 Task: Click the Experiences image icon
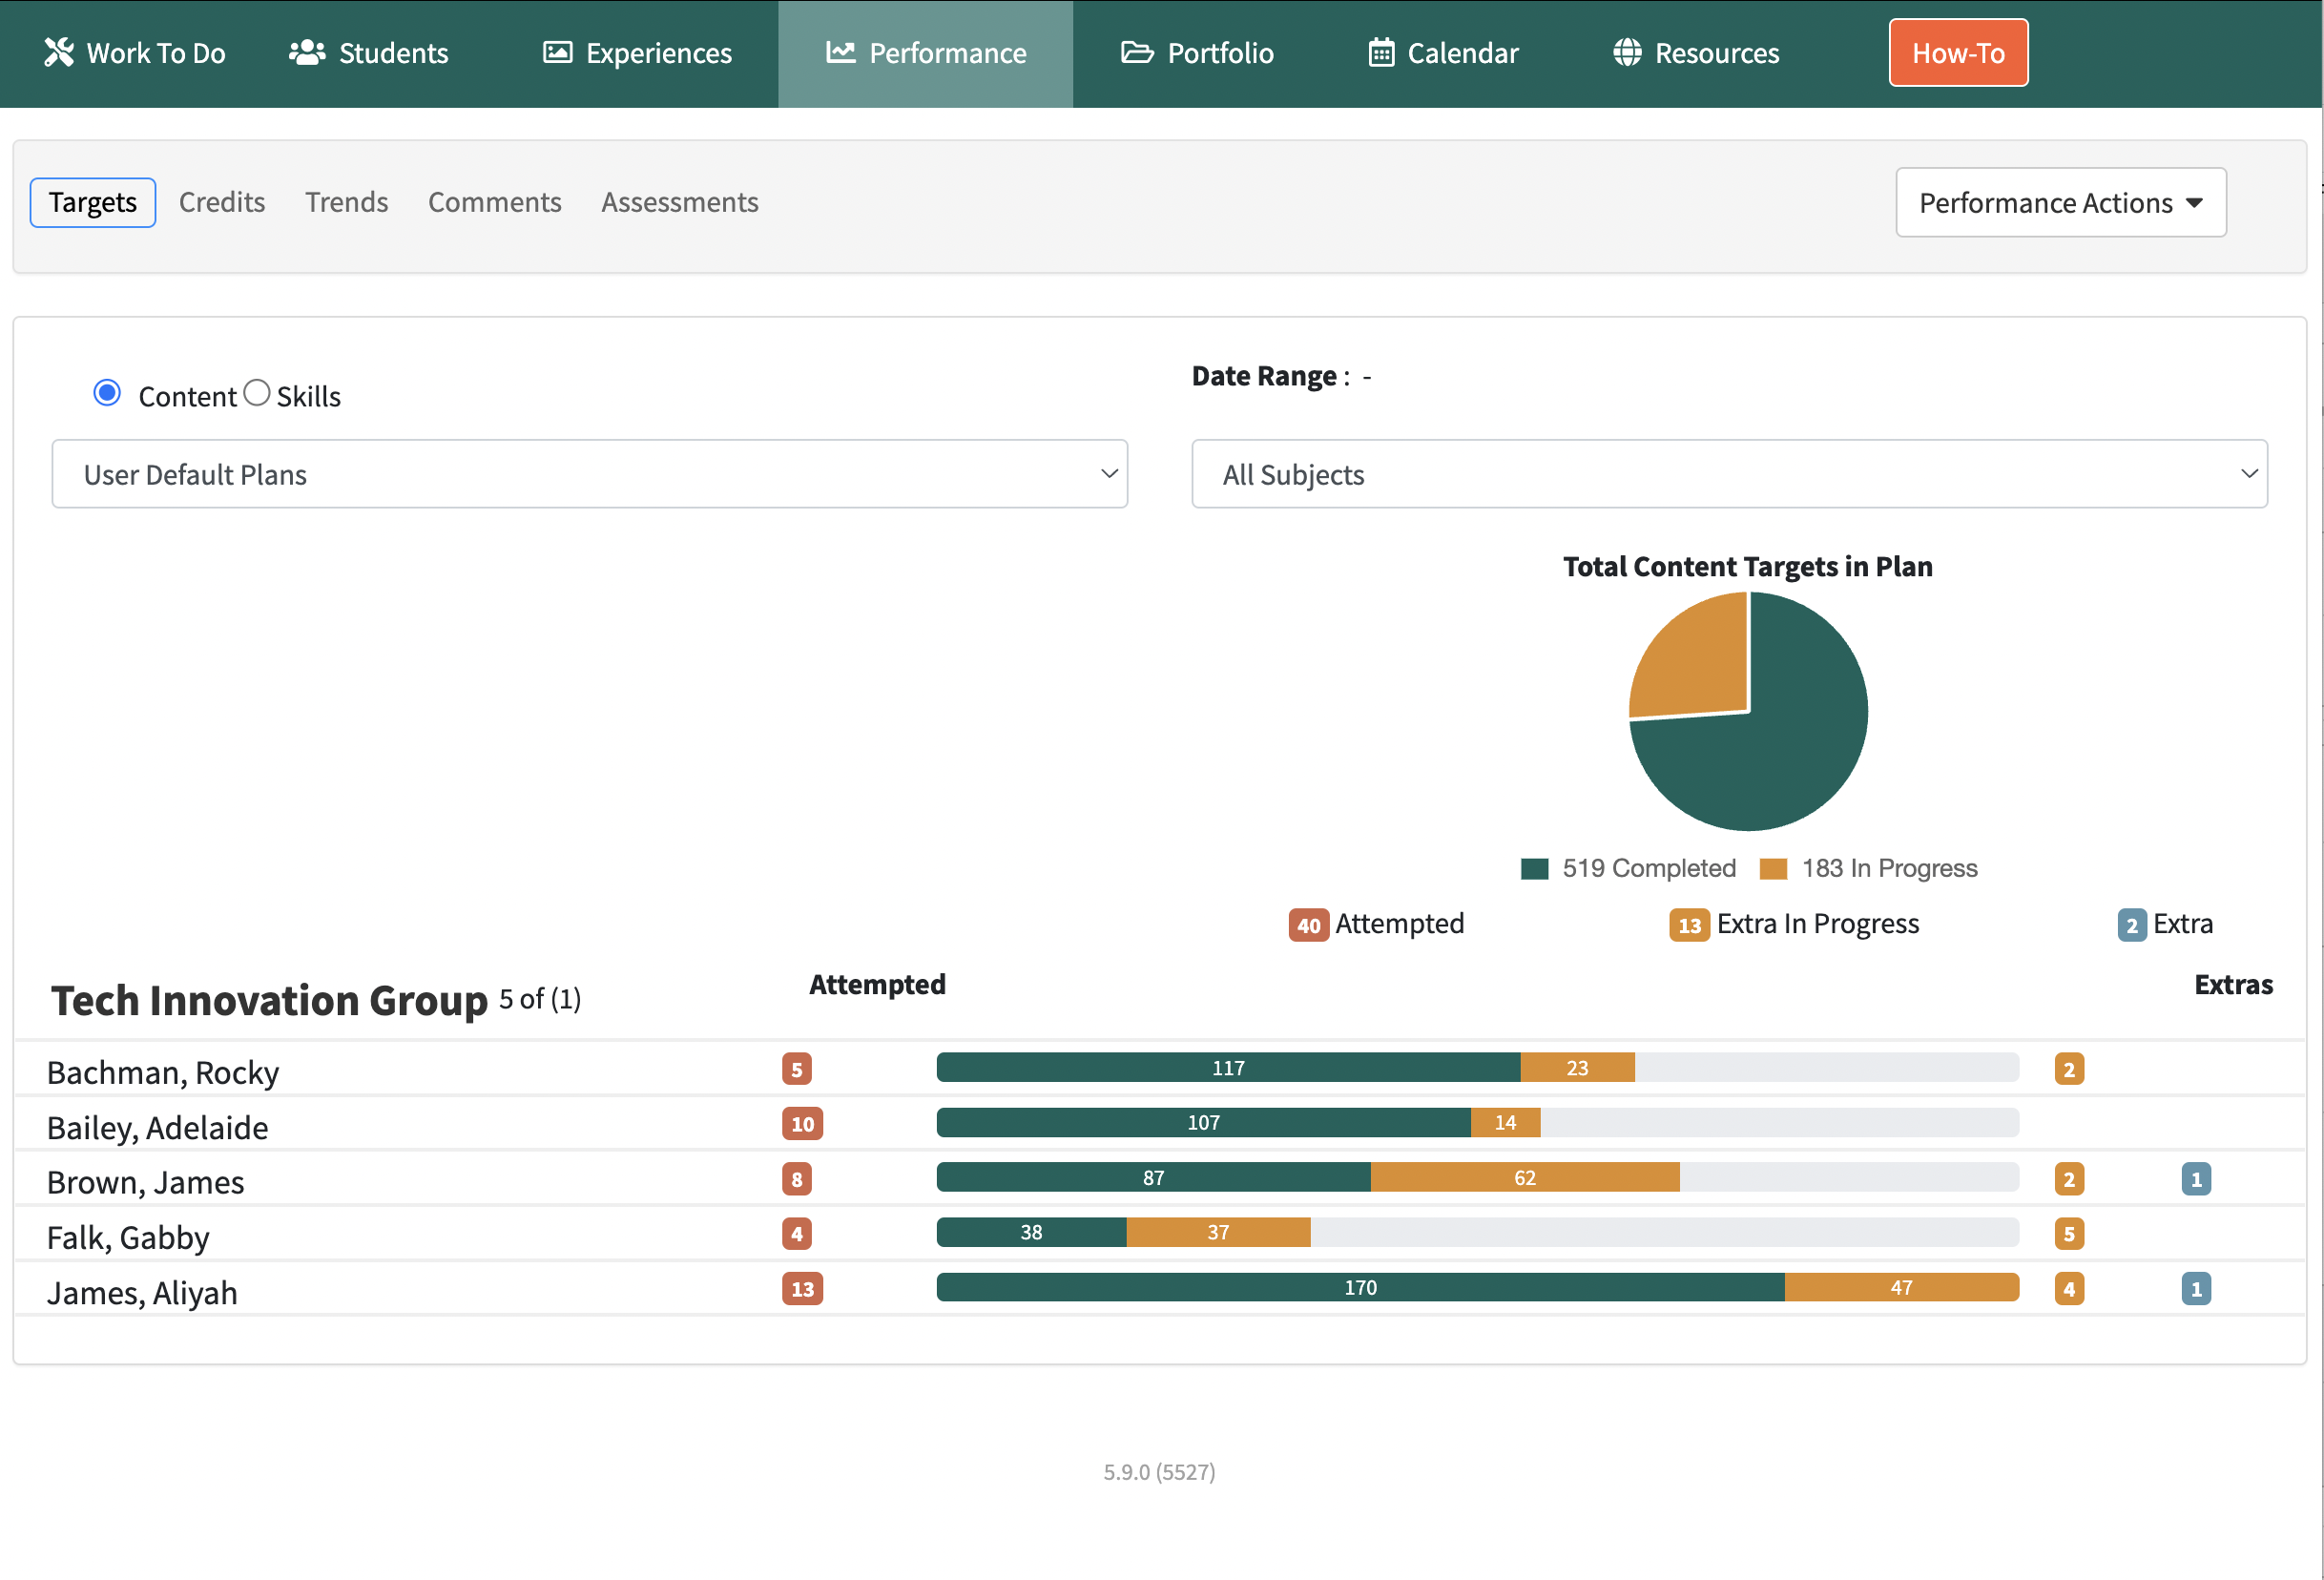557,53
